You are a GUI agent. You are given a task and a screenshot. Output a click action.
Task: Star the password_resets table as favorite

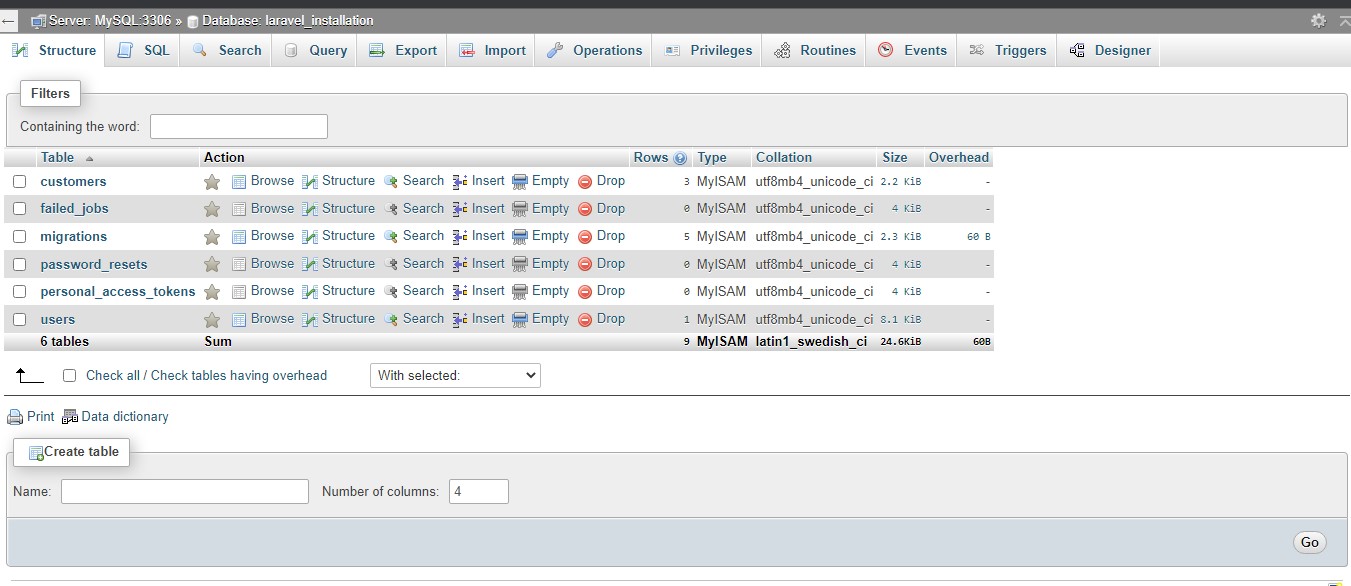[212, 264]
